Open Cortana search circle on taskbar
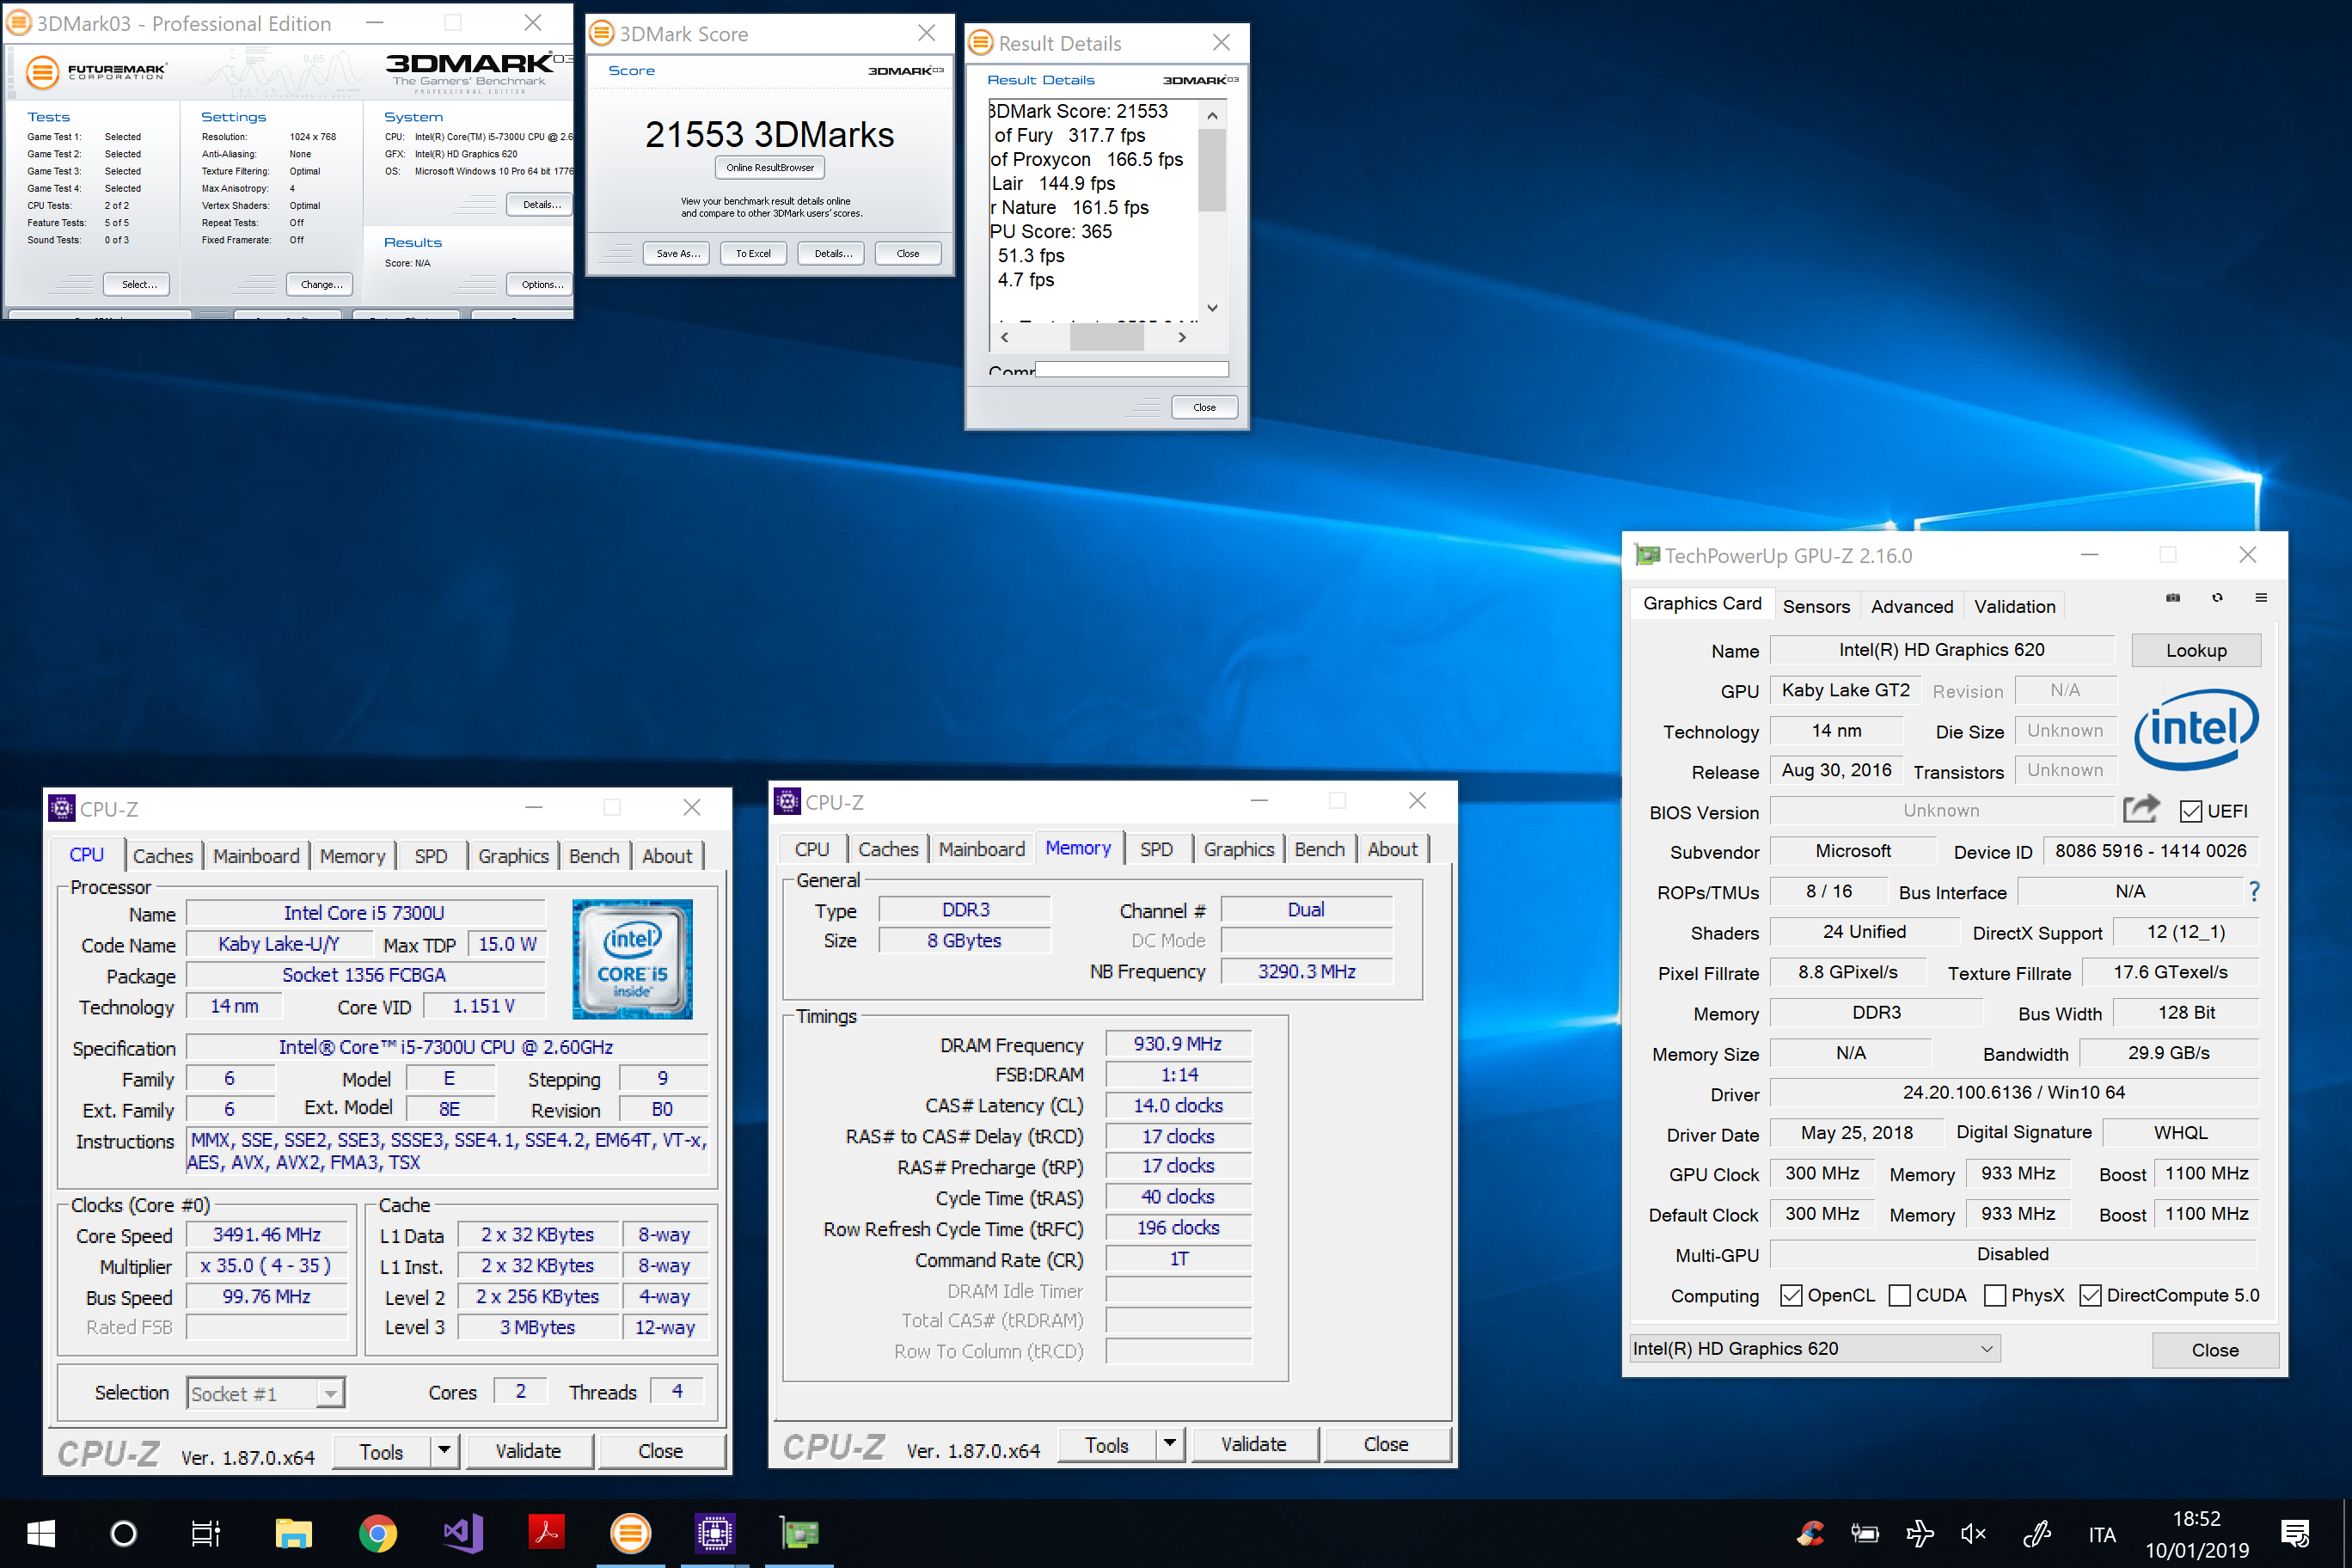2352x1568 pixels. (124, 1533)
